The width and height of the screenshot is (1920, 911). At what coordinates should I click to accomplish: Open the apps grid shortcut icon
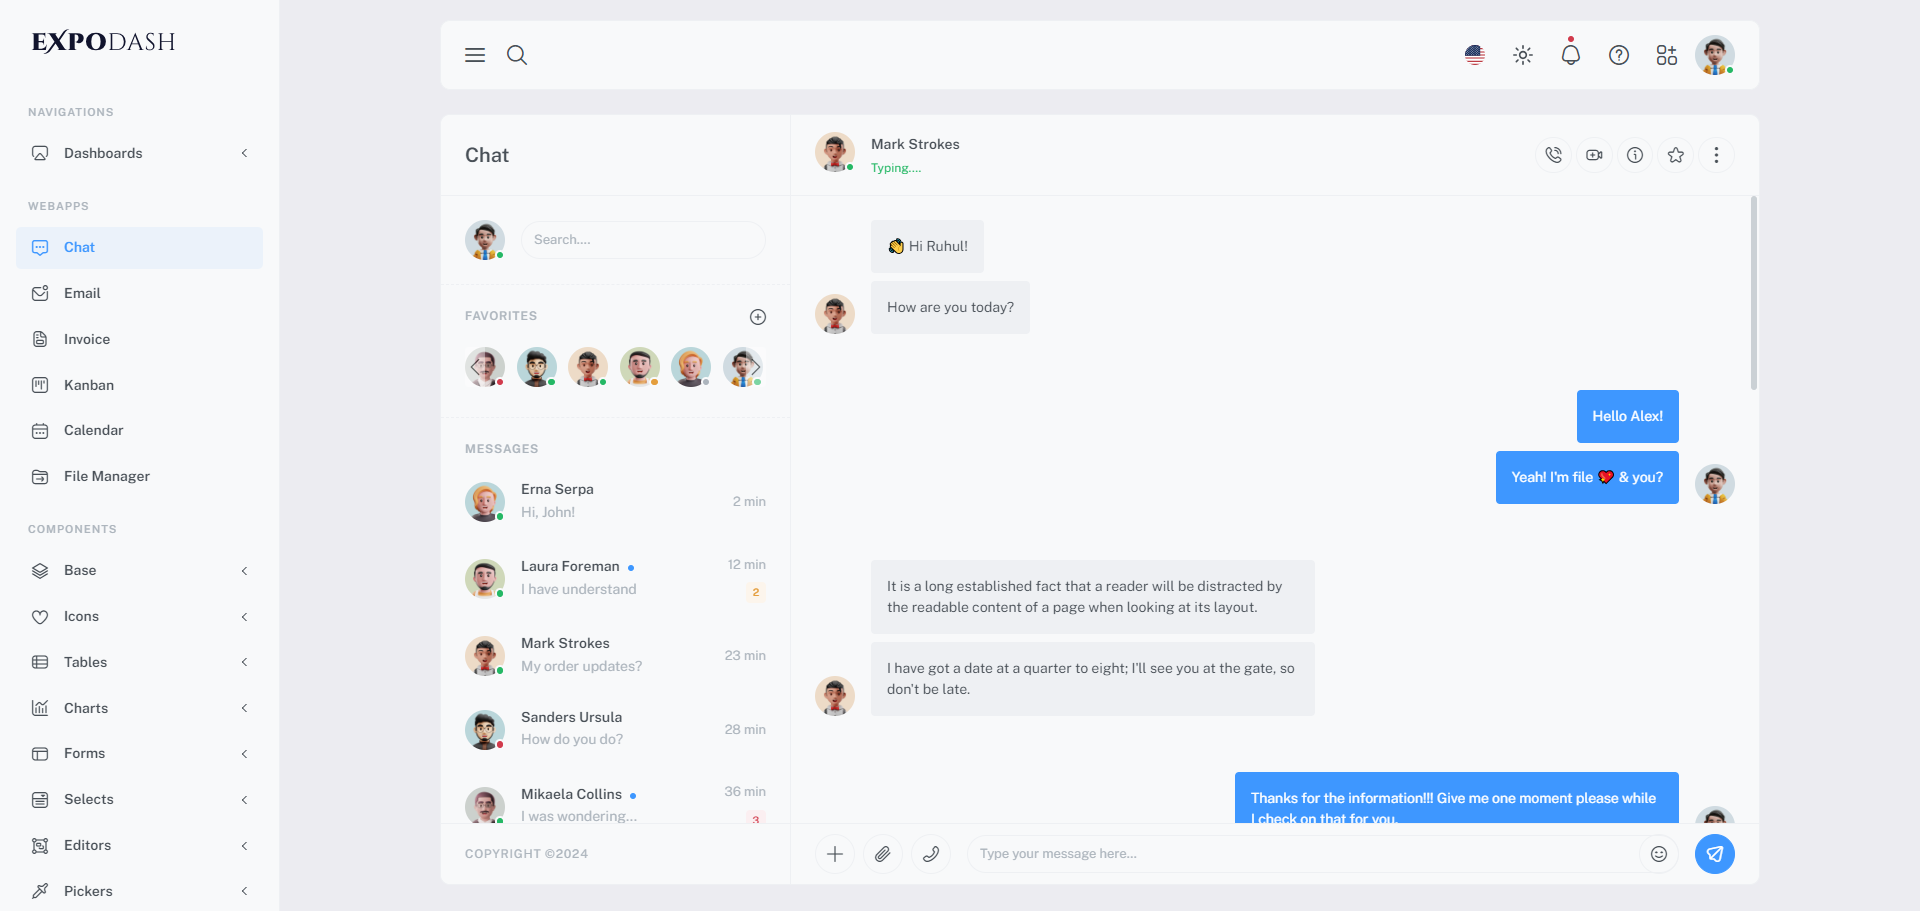tap(1667, 55)
